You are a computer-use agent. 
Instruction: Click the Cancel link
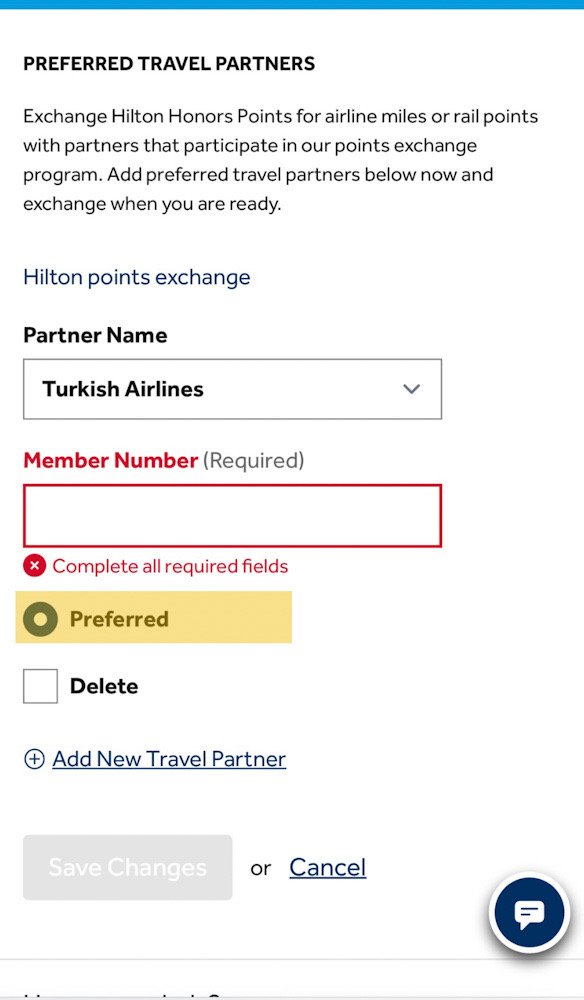[328, 867]
